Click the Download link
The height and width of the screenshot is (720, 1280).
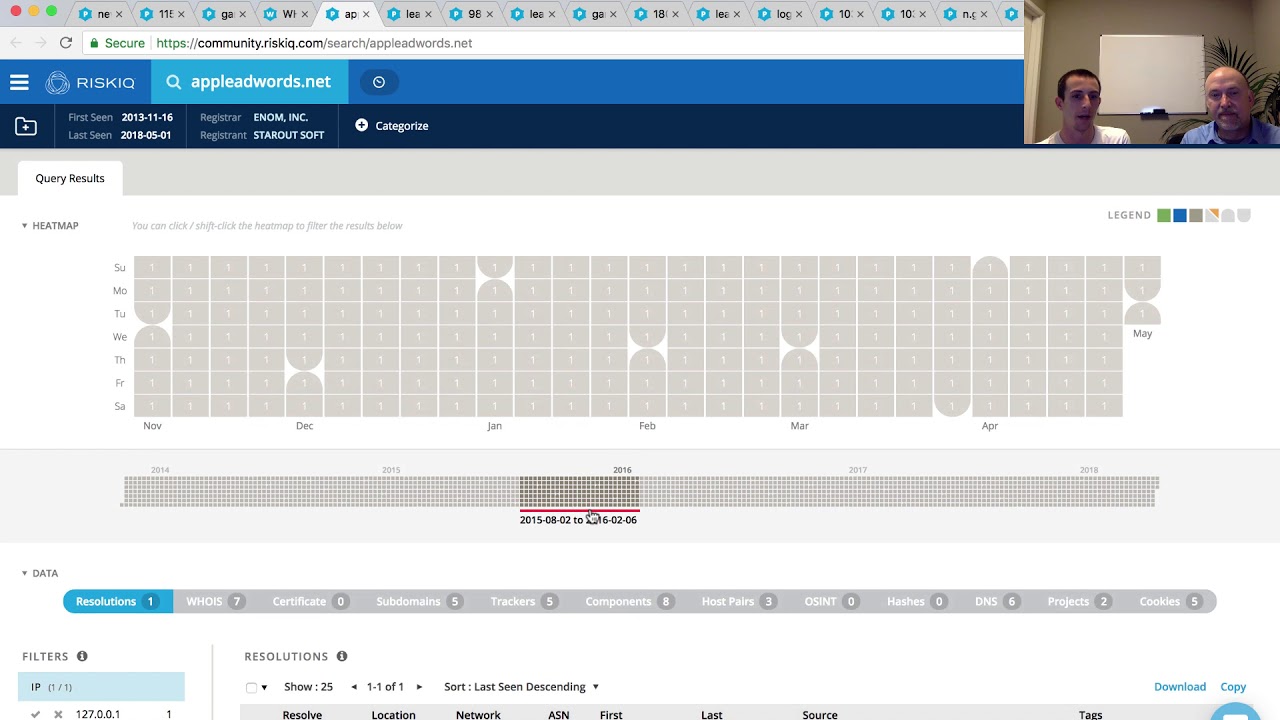pyautogui.click(x=1180, y=687)
